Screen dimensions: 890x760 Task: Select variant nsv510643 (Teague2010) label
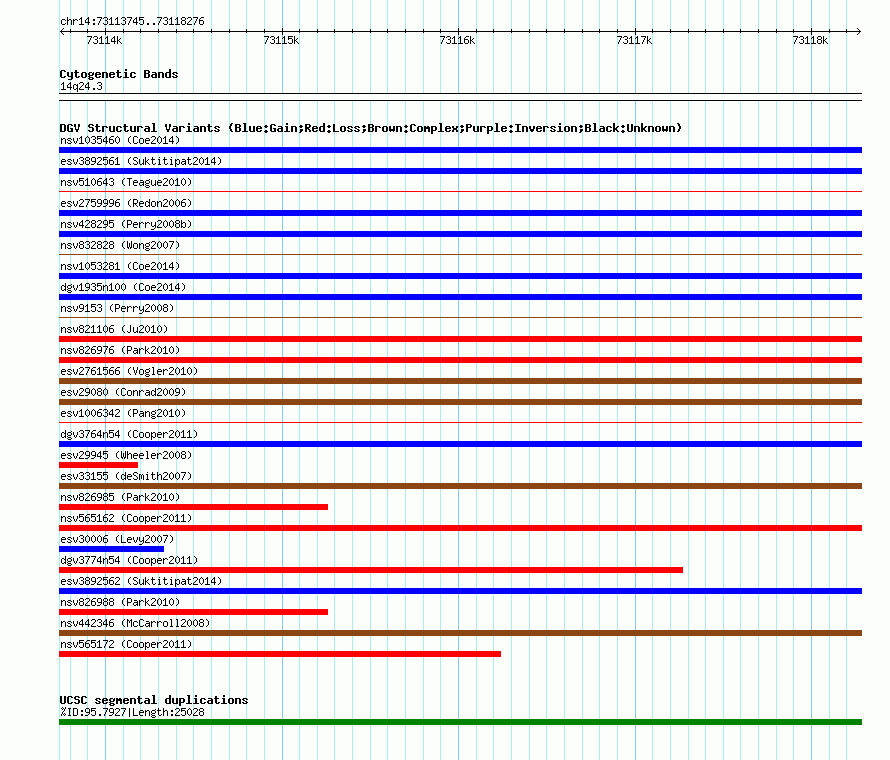pos(126,182)
